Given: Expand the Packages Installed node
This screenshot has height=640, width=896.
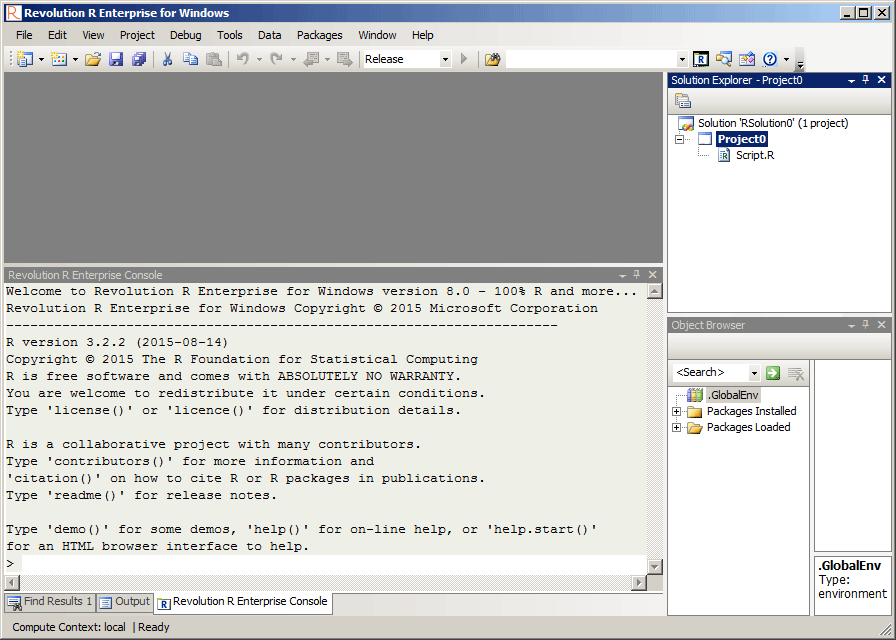Looking at the screenshot, I should [677, 411].
